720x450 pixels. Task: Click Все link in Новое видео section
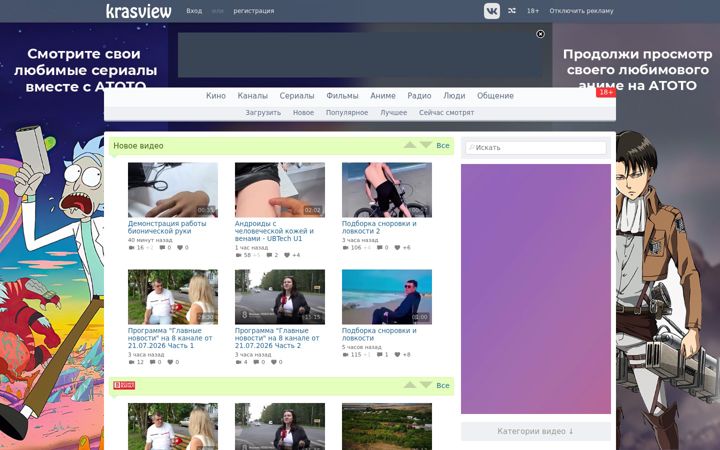pos(443,146)
